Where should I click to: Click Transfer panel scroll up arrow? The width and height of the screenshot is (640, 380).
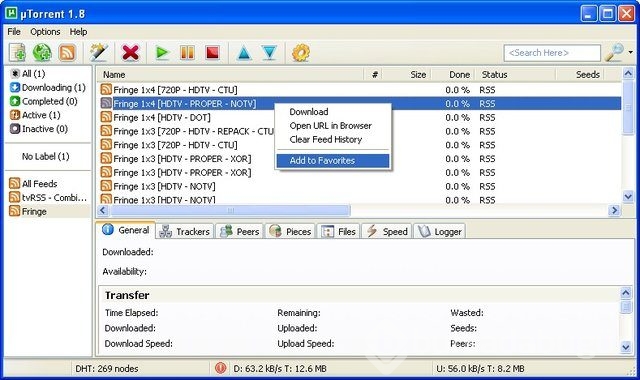click(626, 293)
